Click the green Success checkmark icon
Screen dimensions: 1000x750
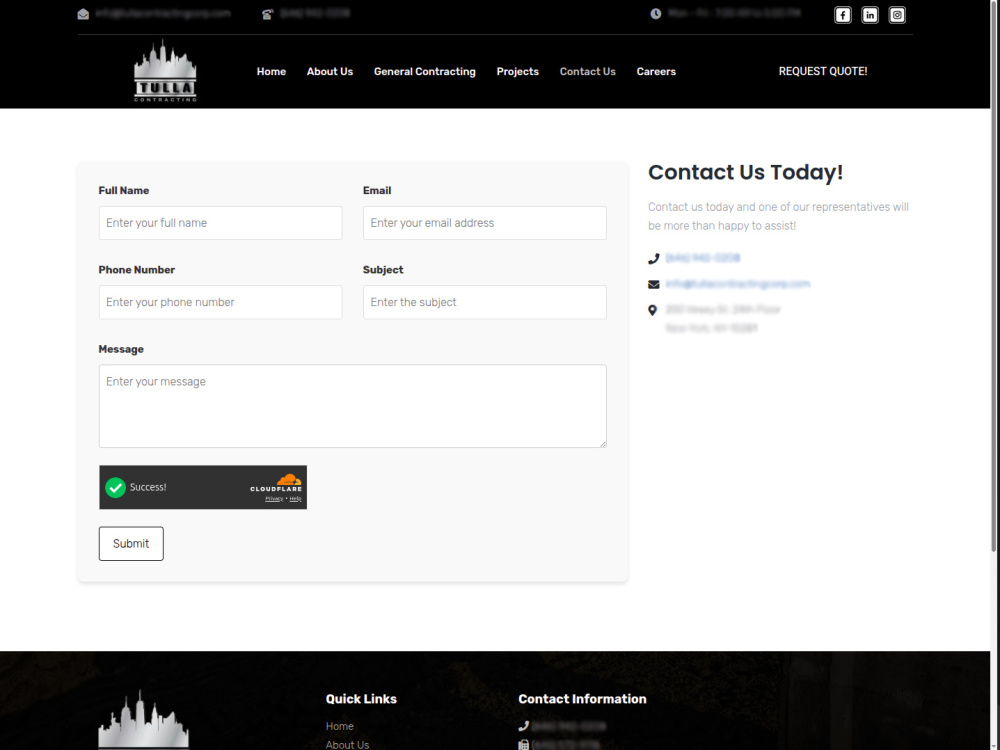(x=115, y=487)
